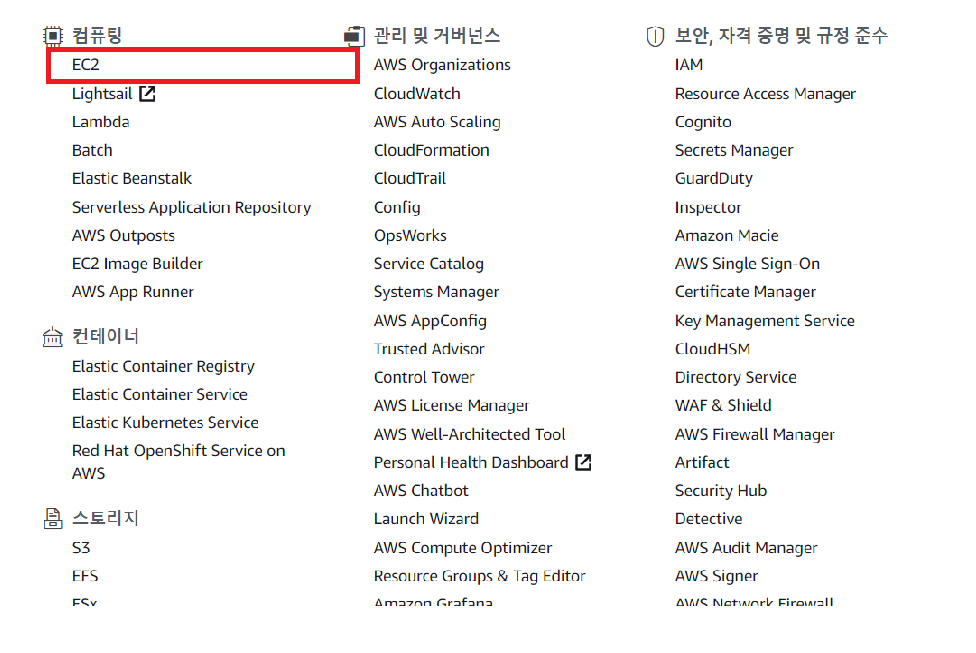The width and height of the screenshot is (976, 653).
Task: Open Artifact
Action: 702,463
